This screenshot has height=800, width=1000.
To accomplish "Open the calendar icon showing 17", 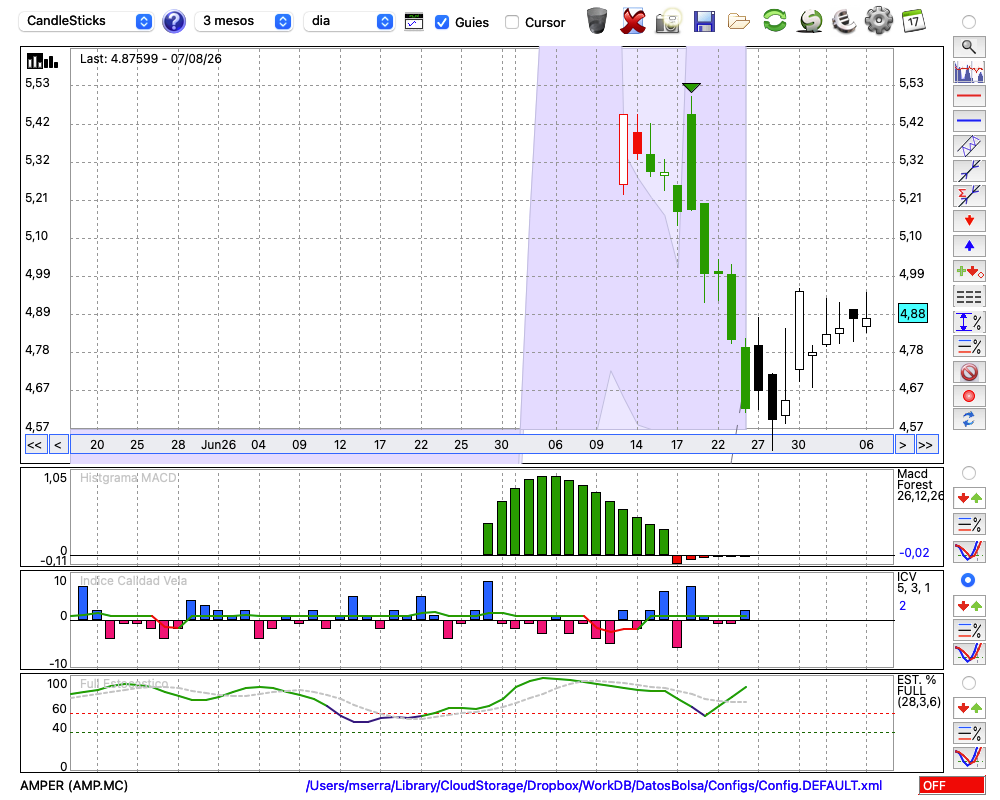I will 913,21.
